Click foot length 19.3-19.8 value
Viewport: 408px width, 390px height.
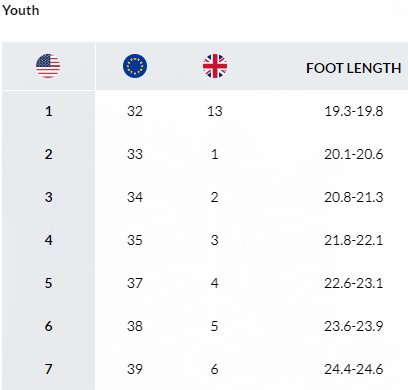(x=354, y=111)
